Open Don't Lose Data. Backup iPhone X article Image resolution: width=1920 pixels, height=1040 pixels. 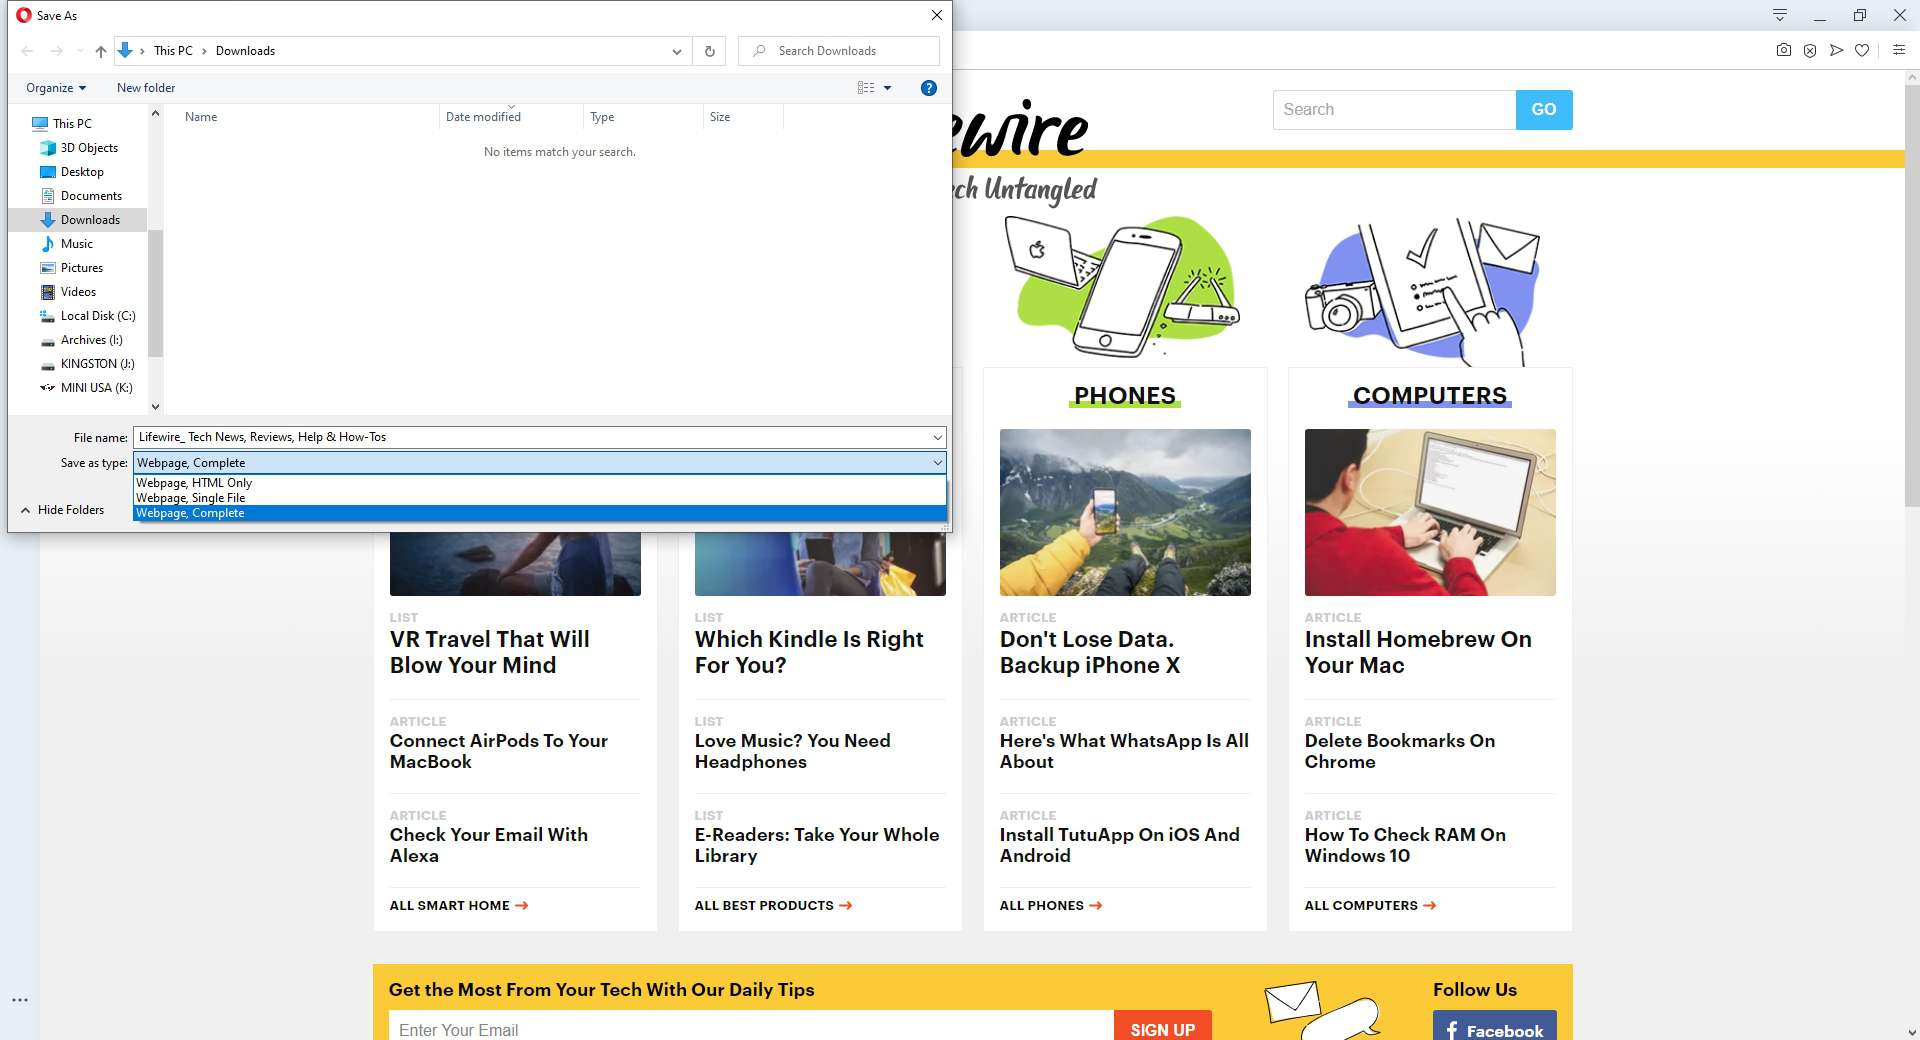[1090, 652]
